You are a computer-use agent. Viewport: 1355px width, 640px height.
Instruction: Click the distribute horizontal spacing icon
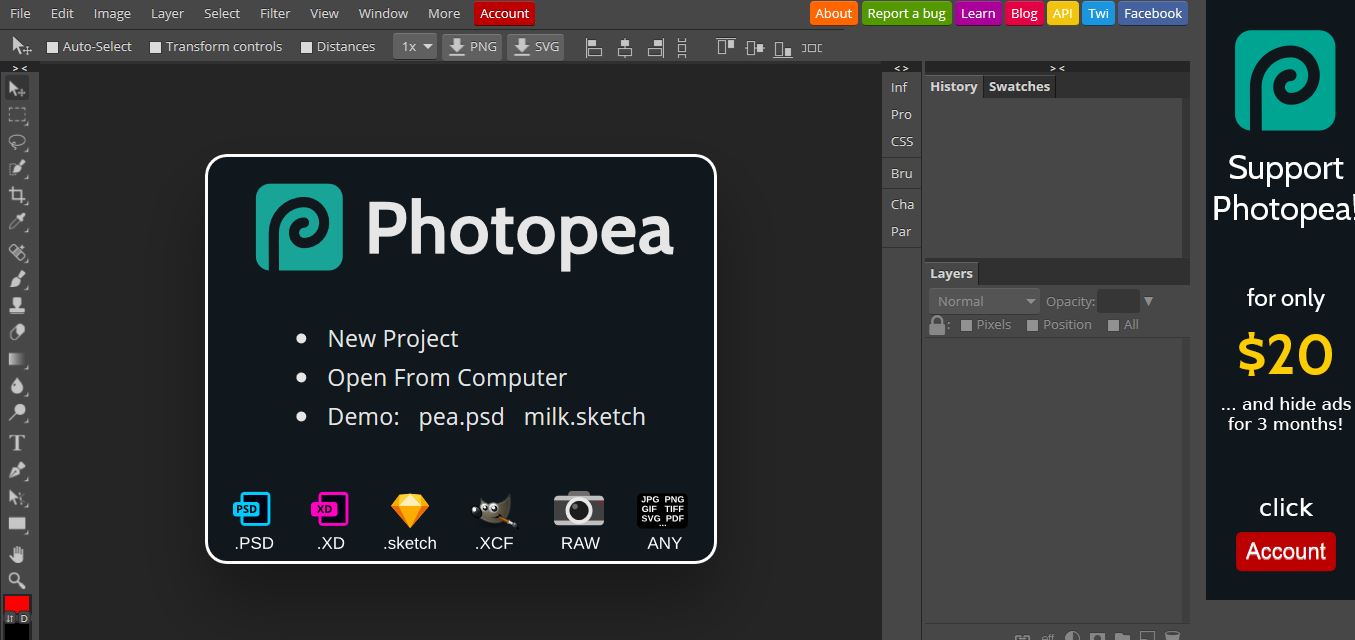tap(812, 47)
